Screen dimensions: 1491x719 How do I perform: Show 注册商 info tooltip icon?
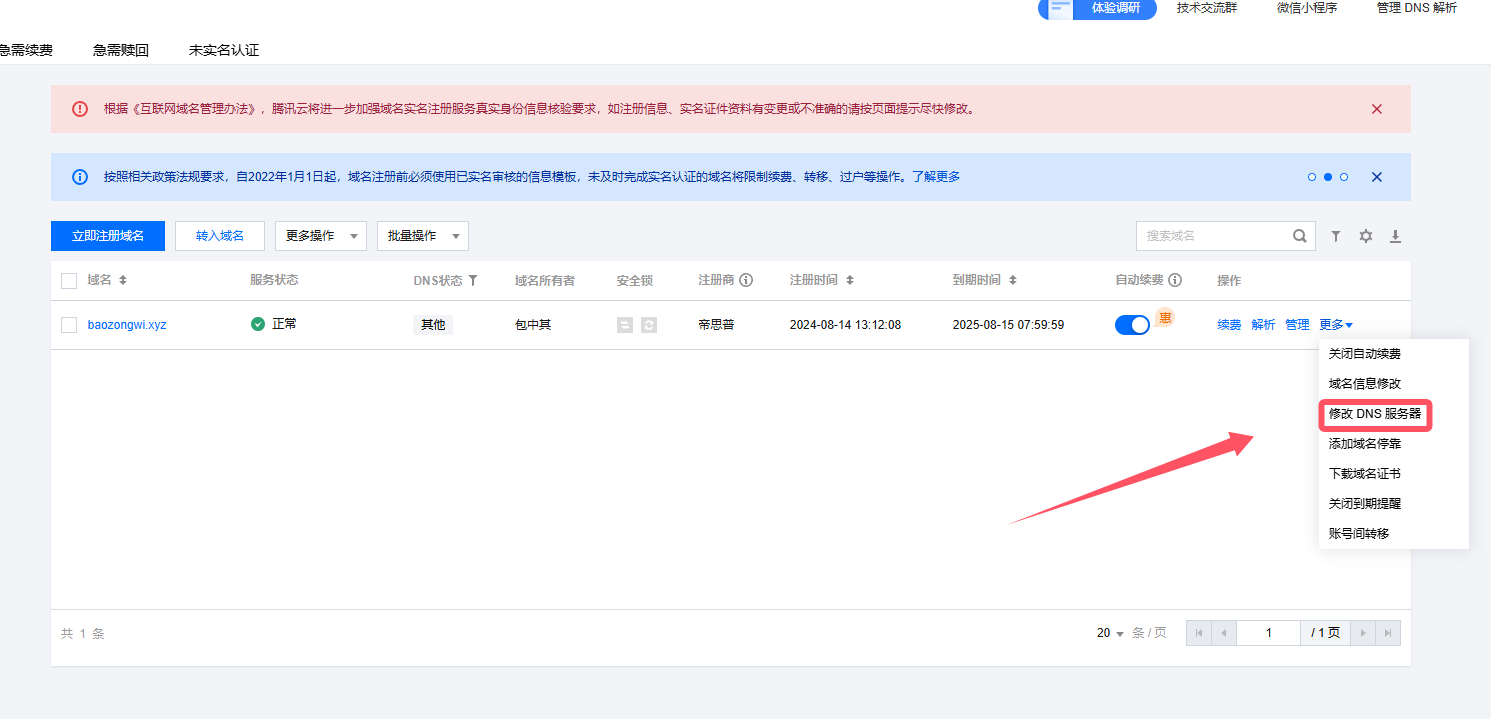pyautogui.click(x=746, y=281)
